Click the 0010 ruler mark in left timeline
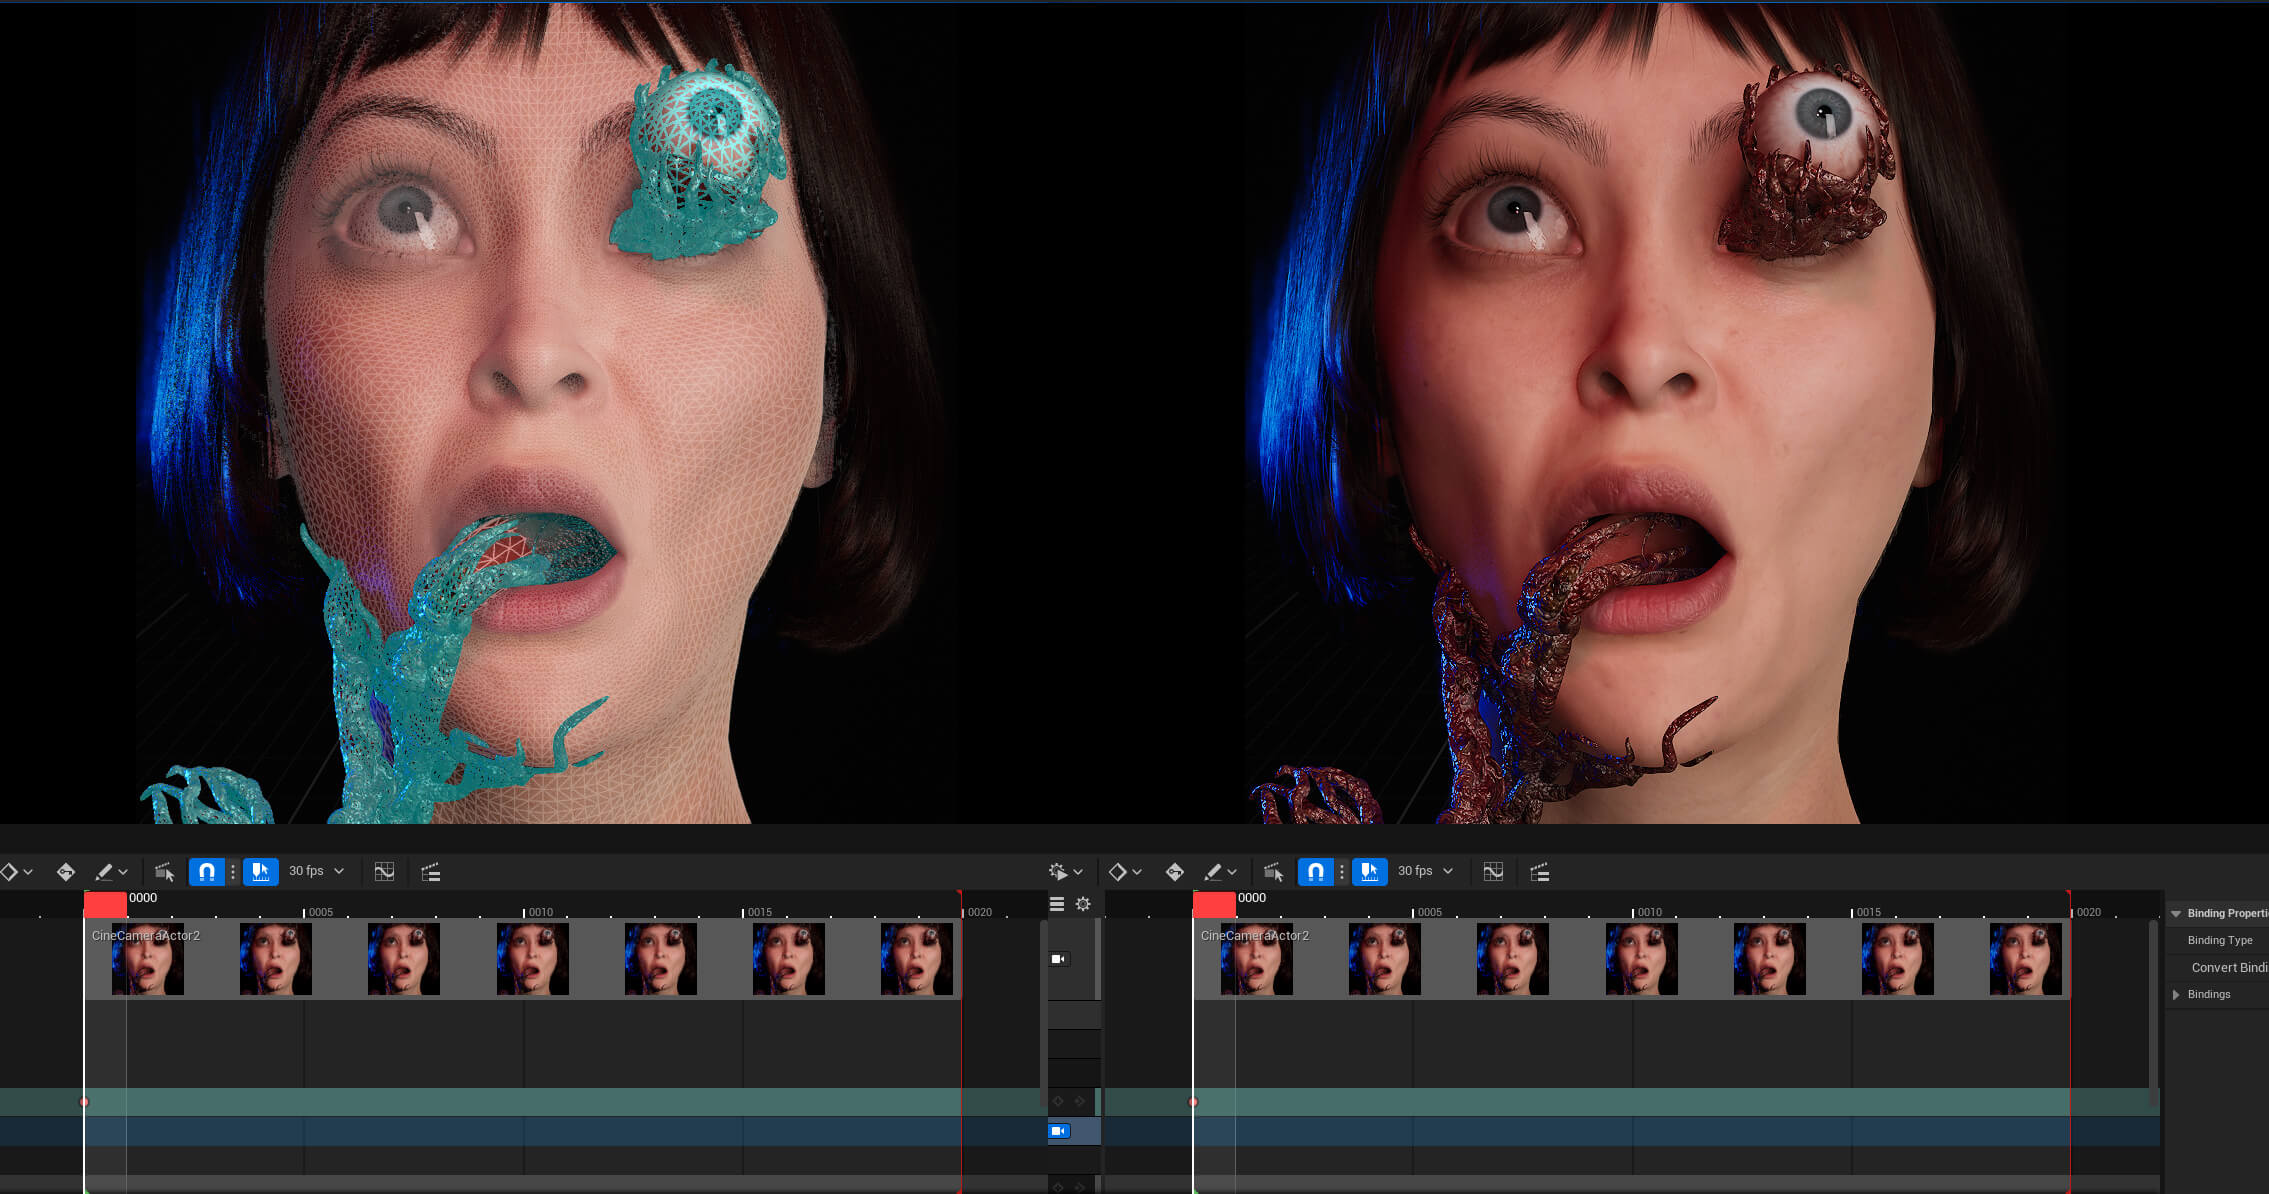The height and width of the screenshot is (1194, 2269). click(x=540, y=912)
